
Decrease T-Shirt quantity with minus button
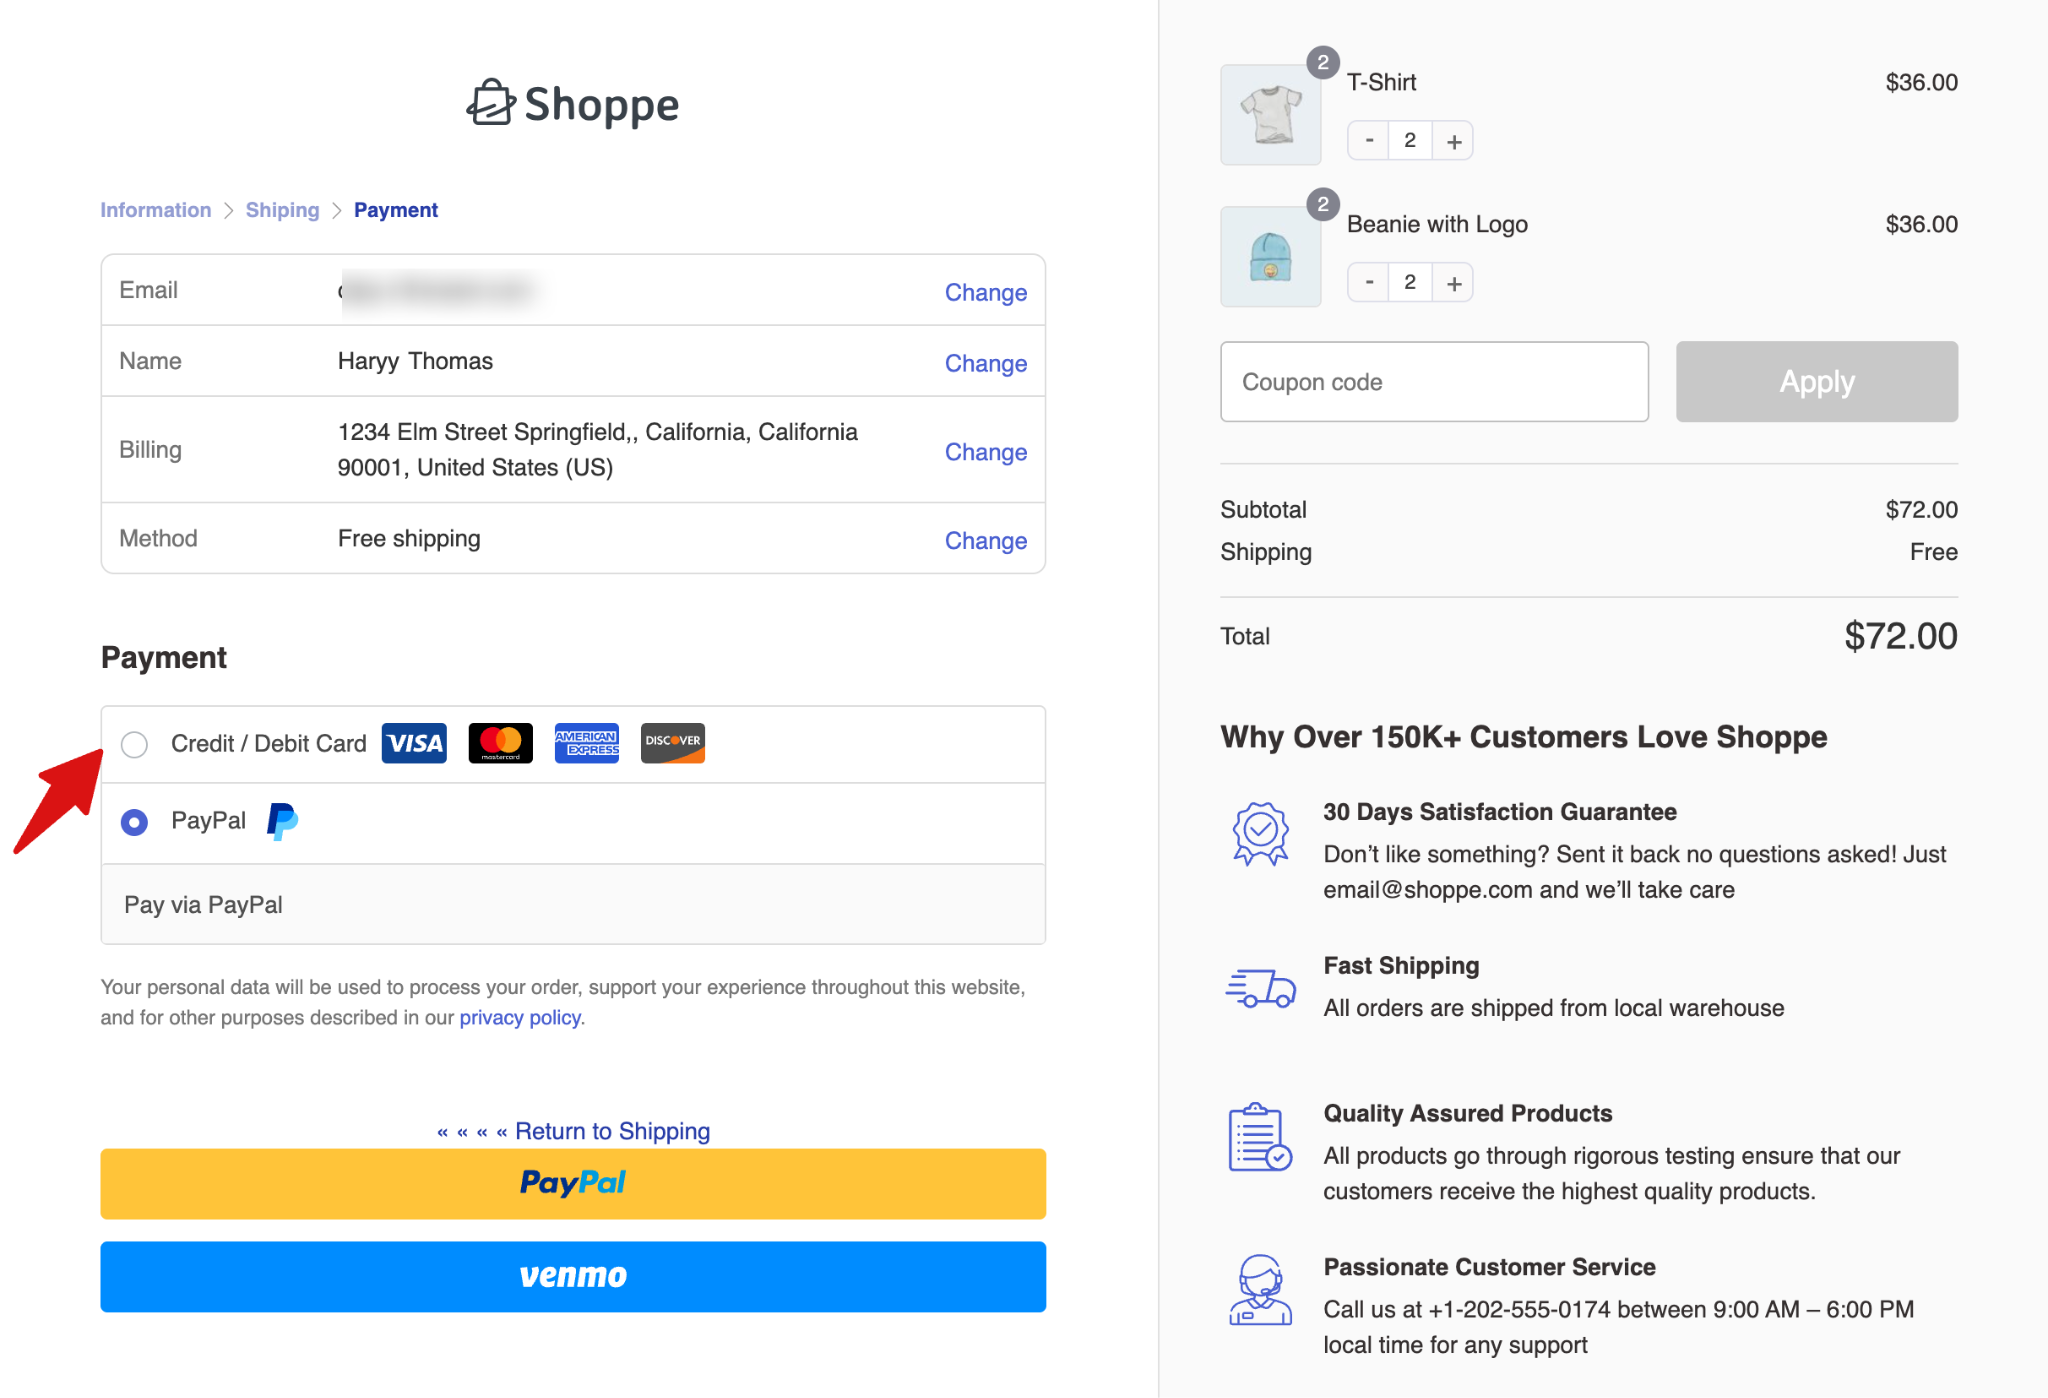[1369, 141]
